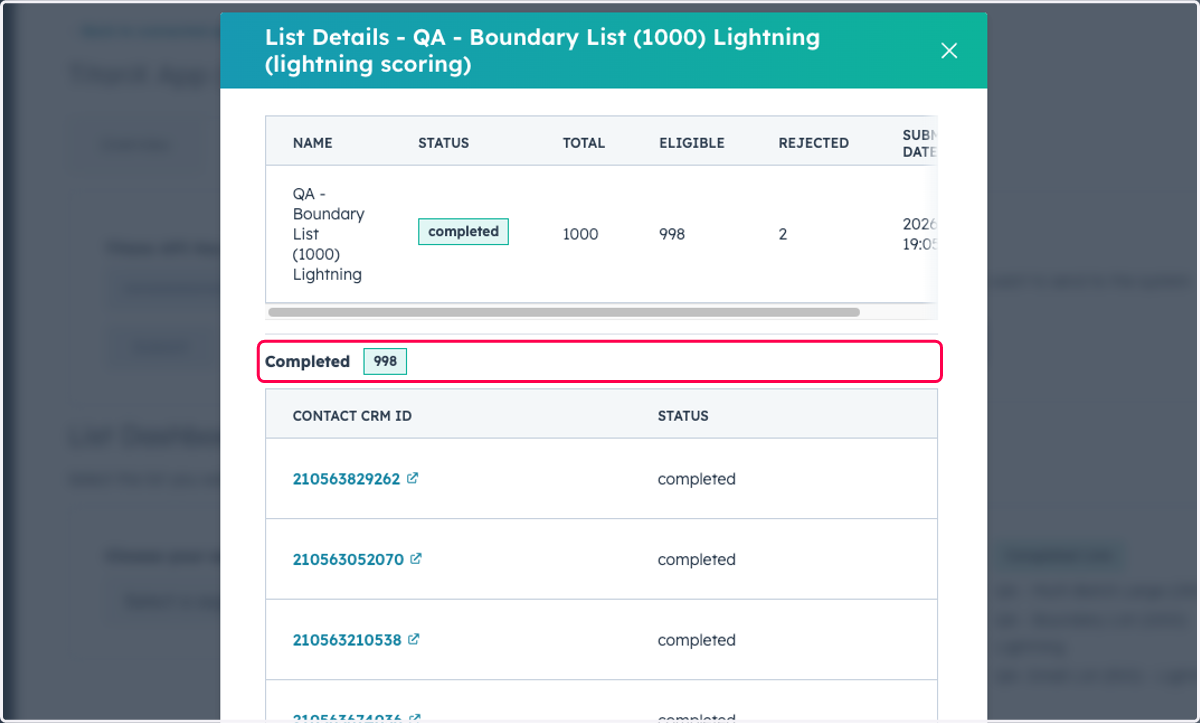
Task: Click the CONTACT CRM ID column header
Action: (352, 416)
